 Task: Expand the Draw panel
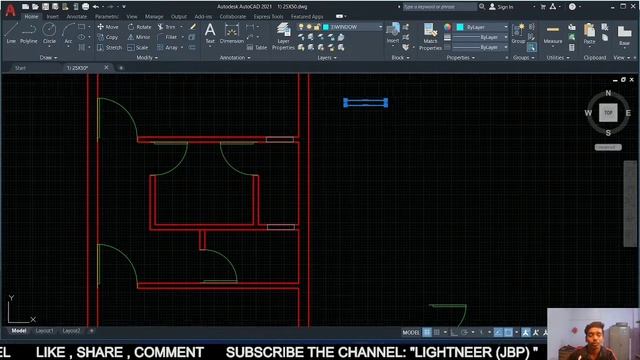coord(49,58)
